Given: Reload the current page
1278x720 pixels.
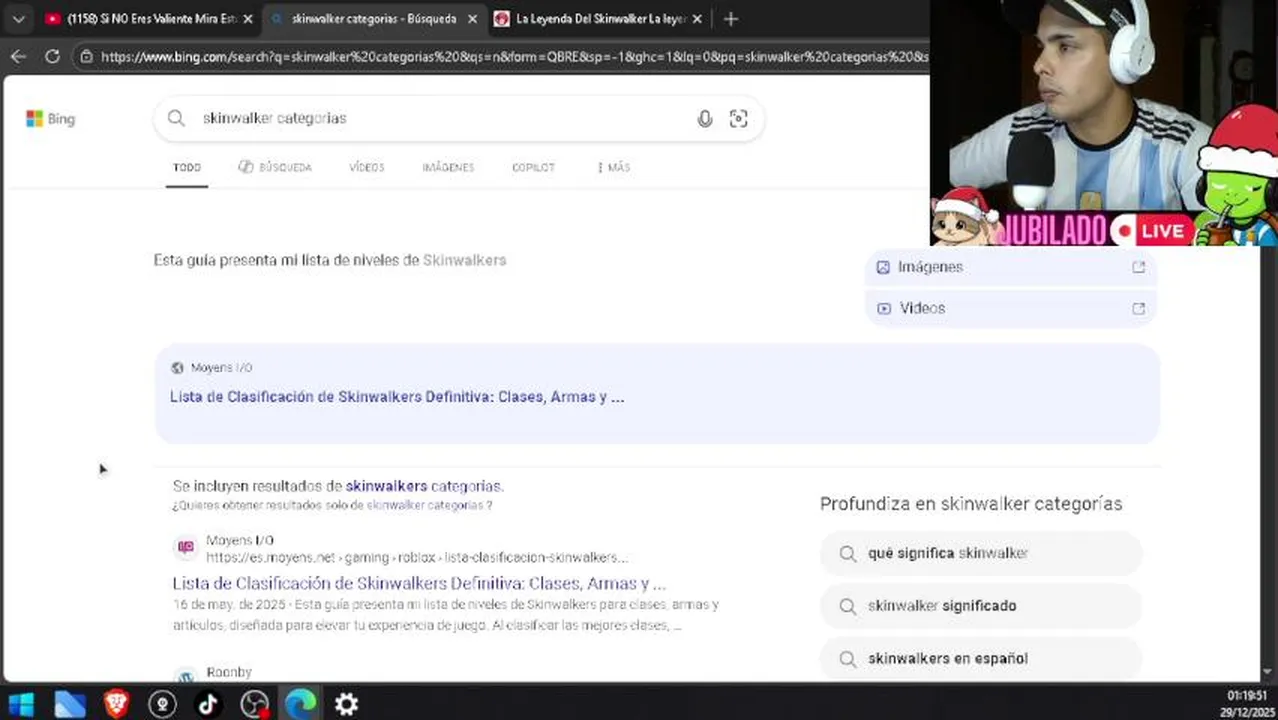Looking at the screenshot, I should (x=52, y=57).
